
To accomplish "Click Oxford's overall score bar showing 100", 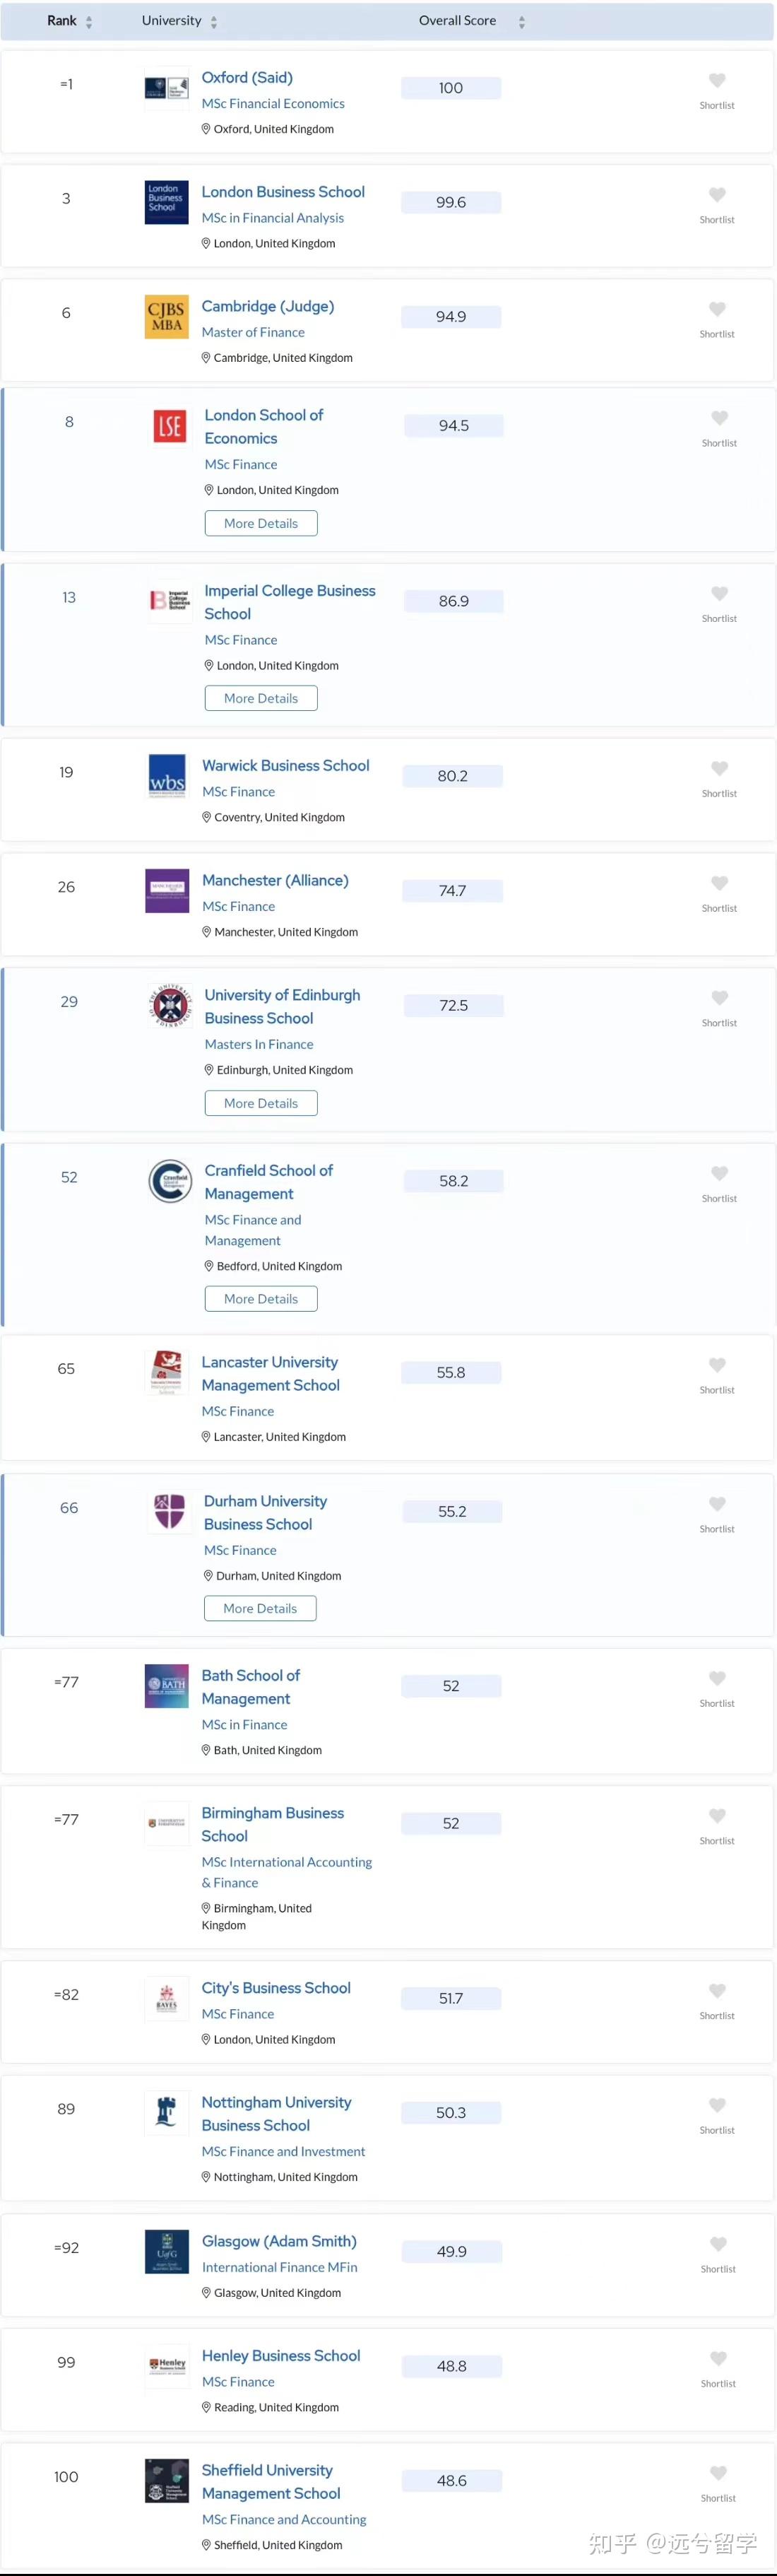I will 450,88.
